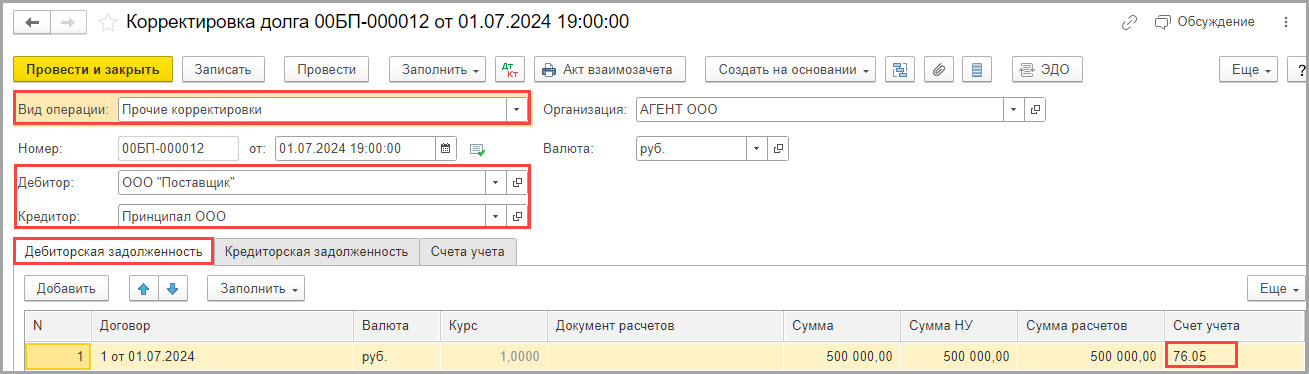Image resolution: width=1309 pixels, height=374 pixels.
Task: Click the Сумма НУ column header
Action: click(x=958, y=326)
